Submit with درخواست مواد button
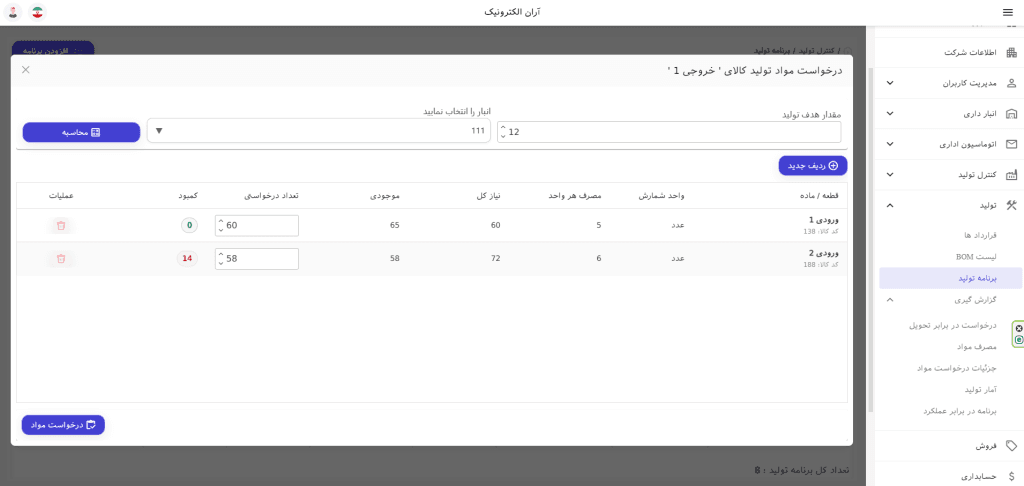 pos(63,425)
